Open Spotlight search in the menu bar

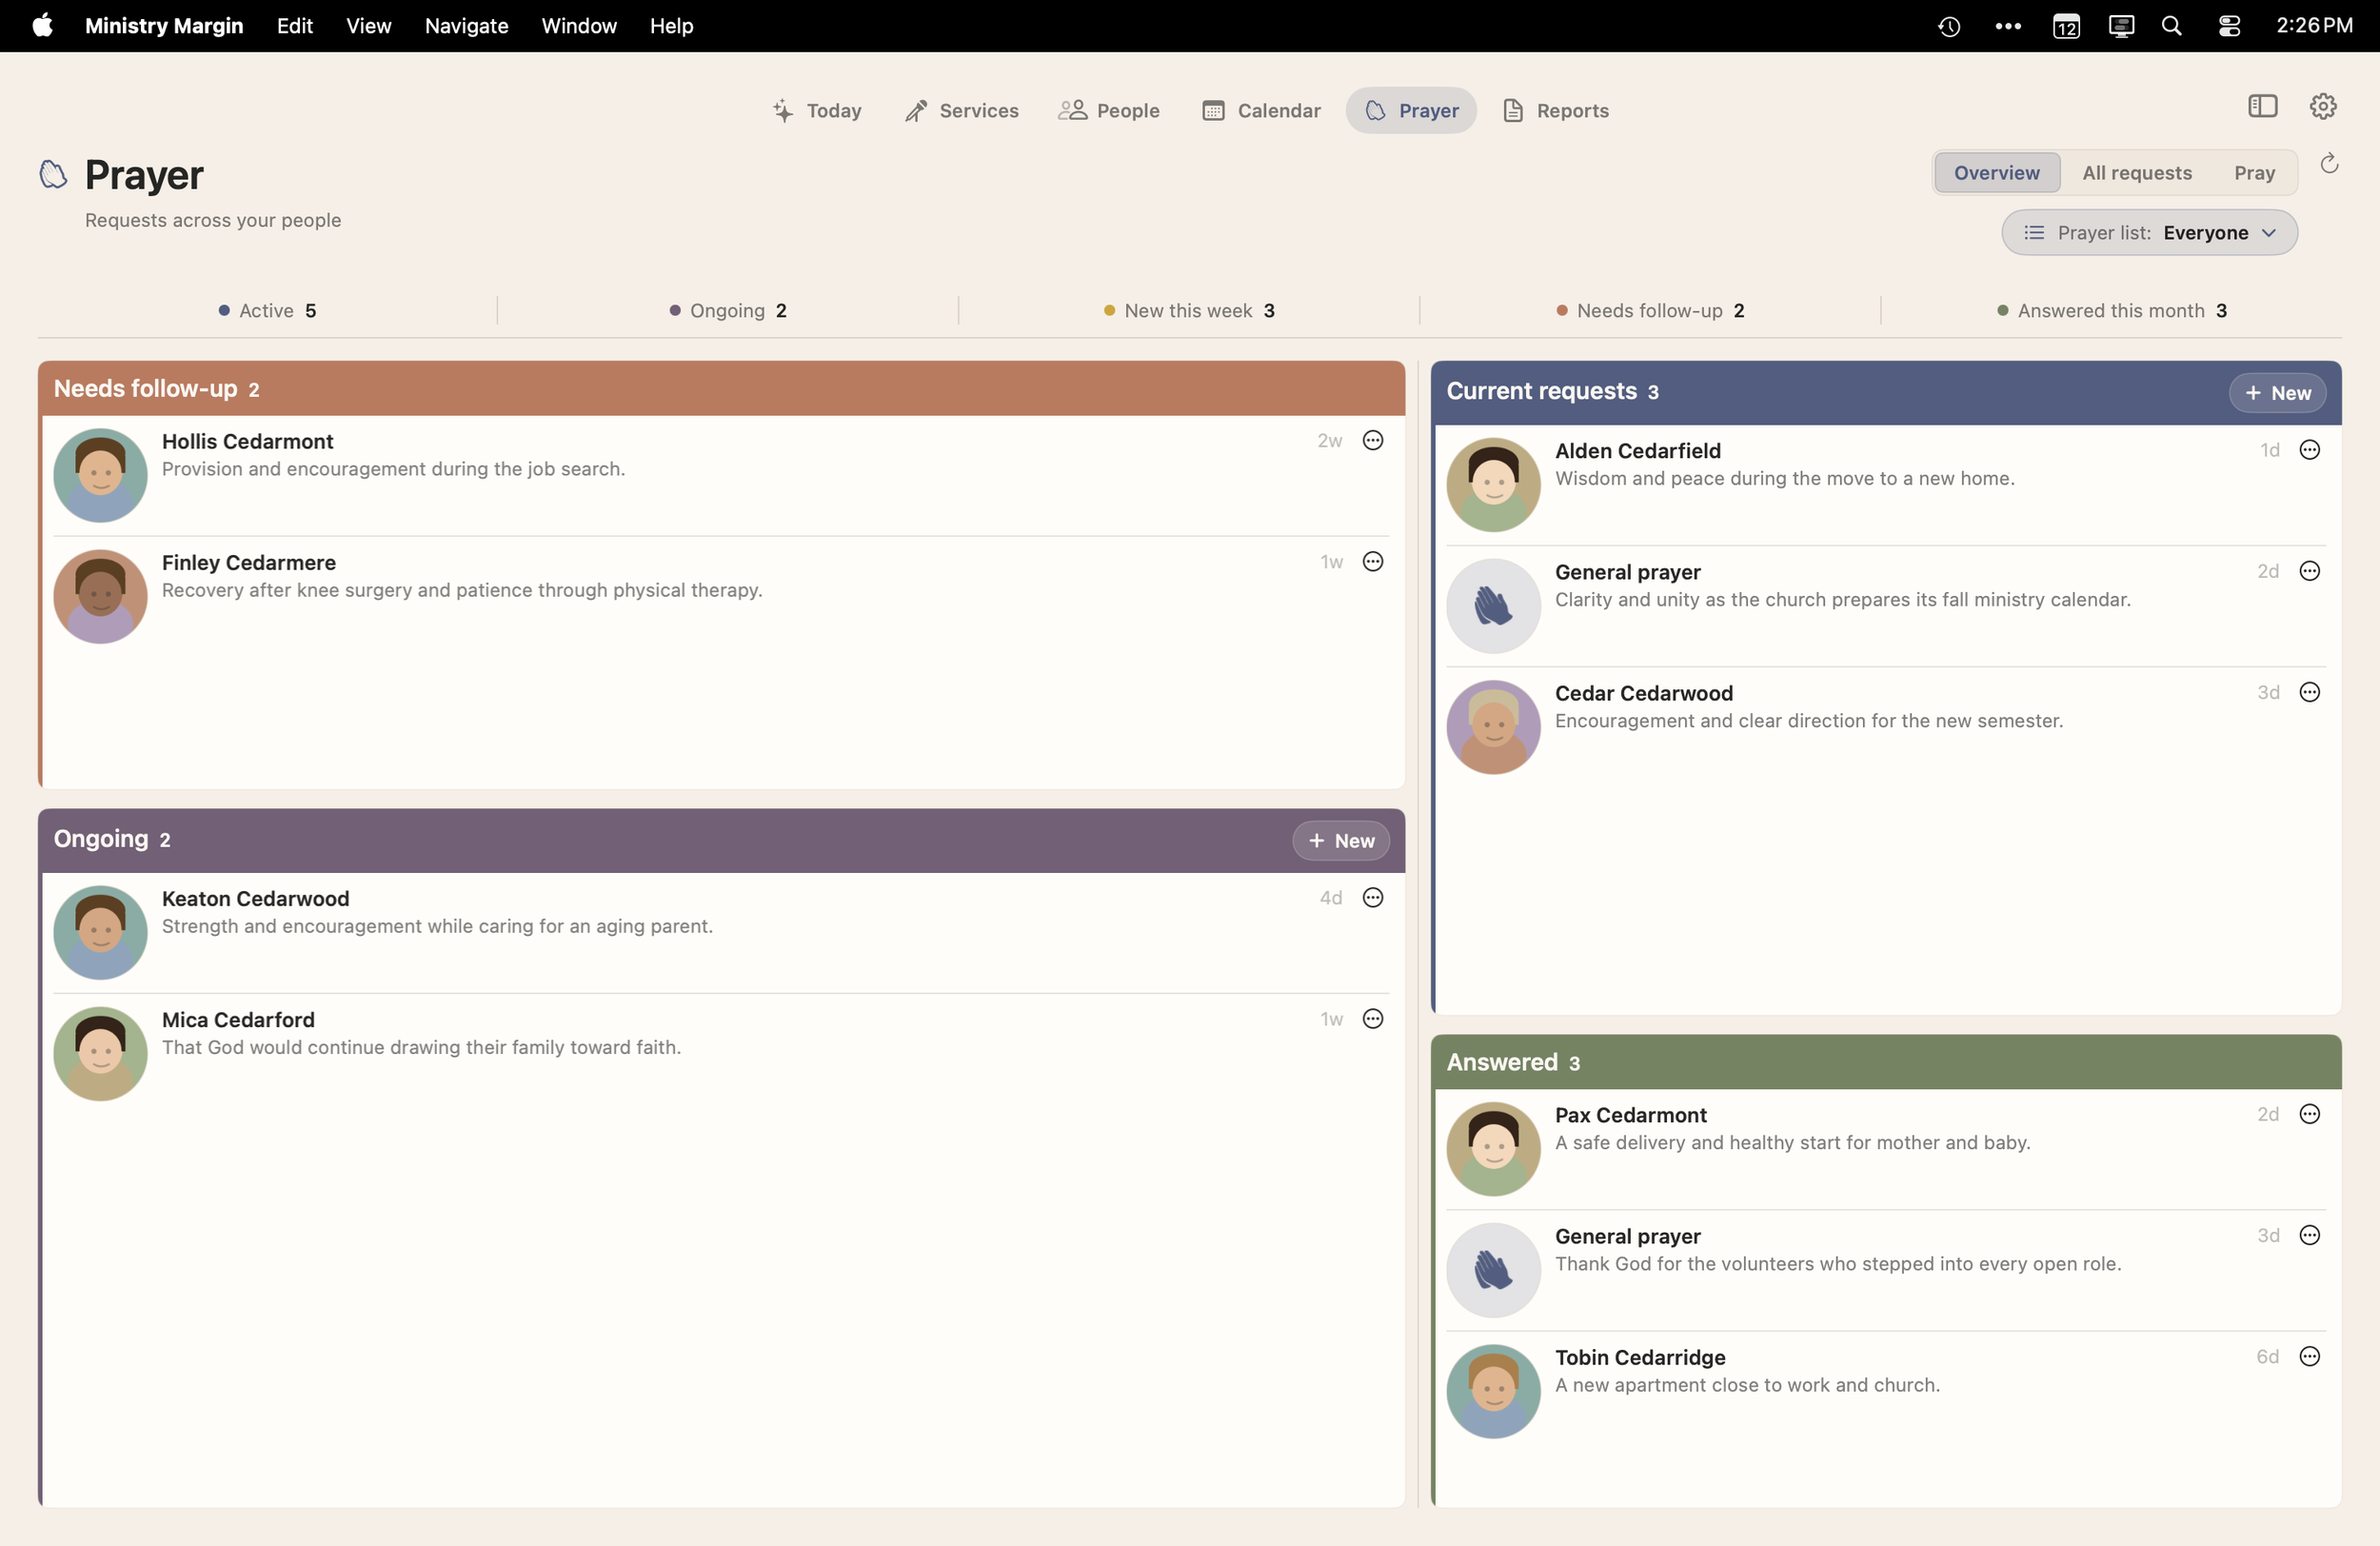click(2171, 26)
